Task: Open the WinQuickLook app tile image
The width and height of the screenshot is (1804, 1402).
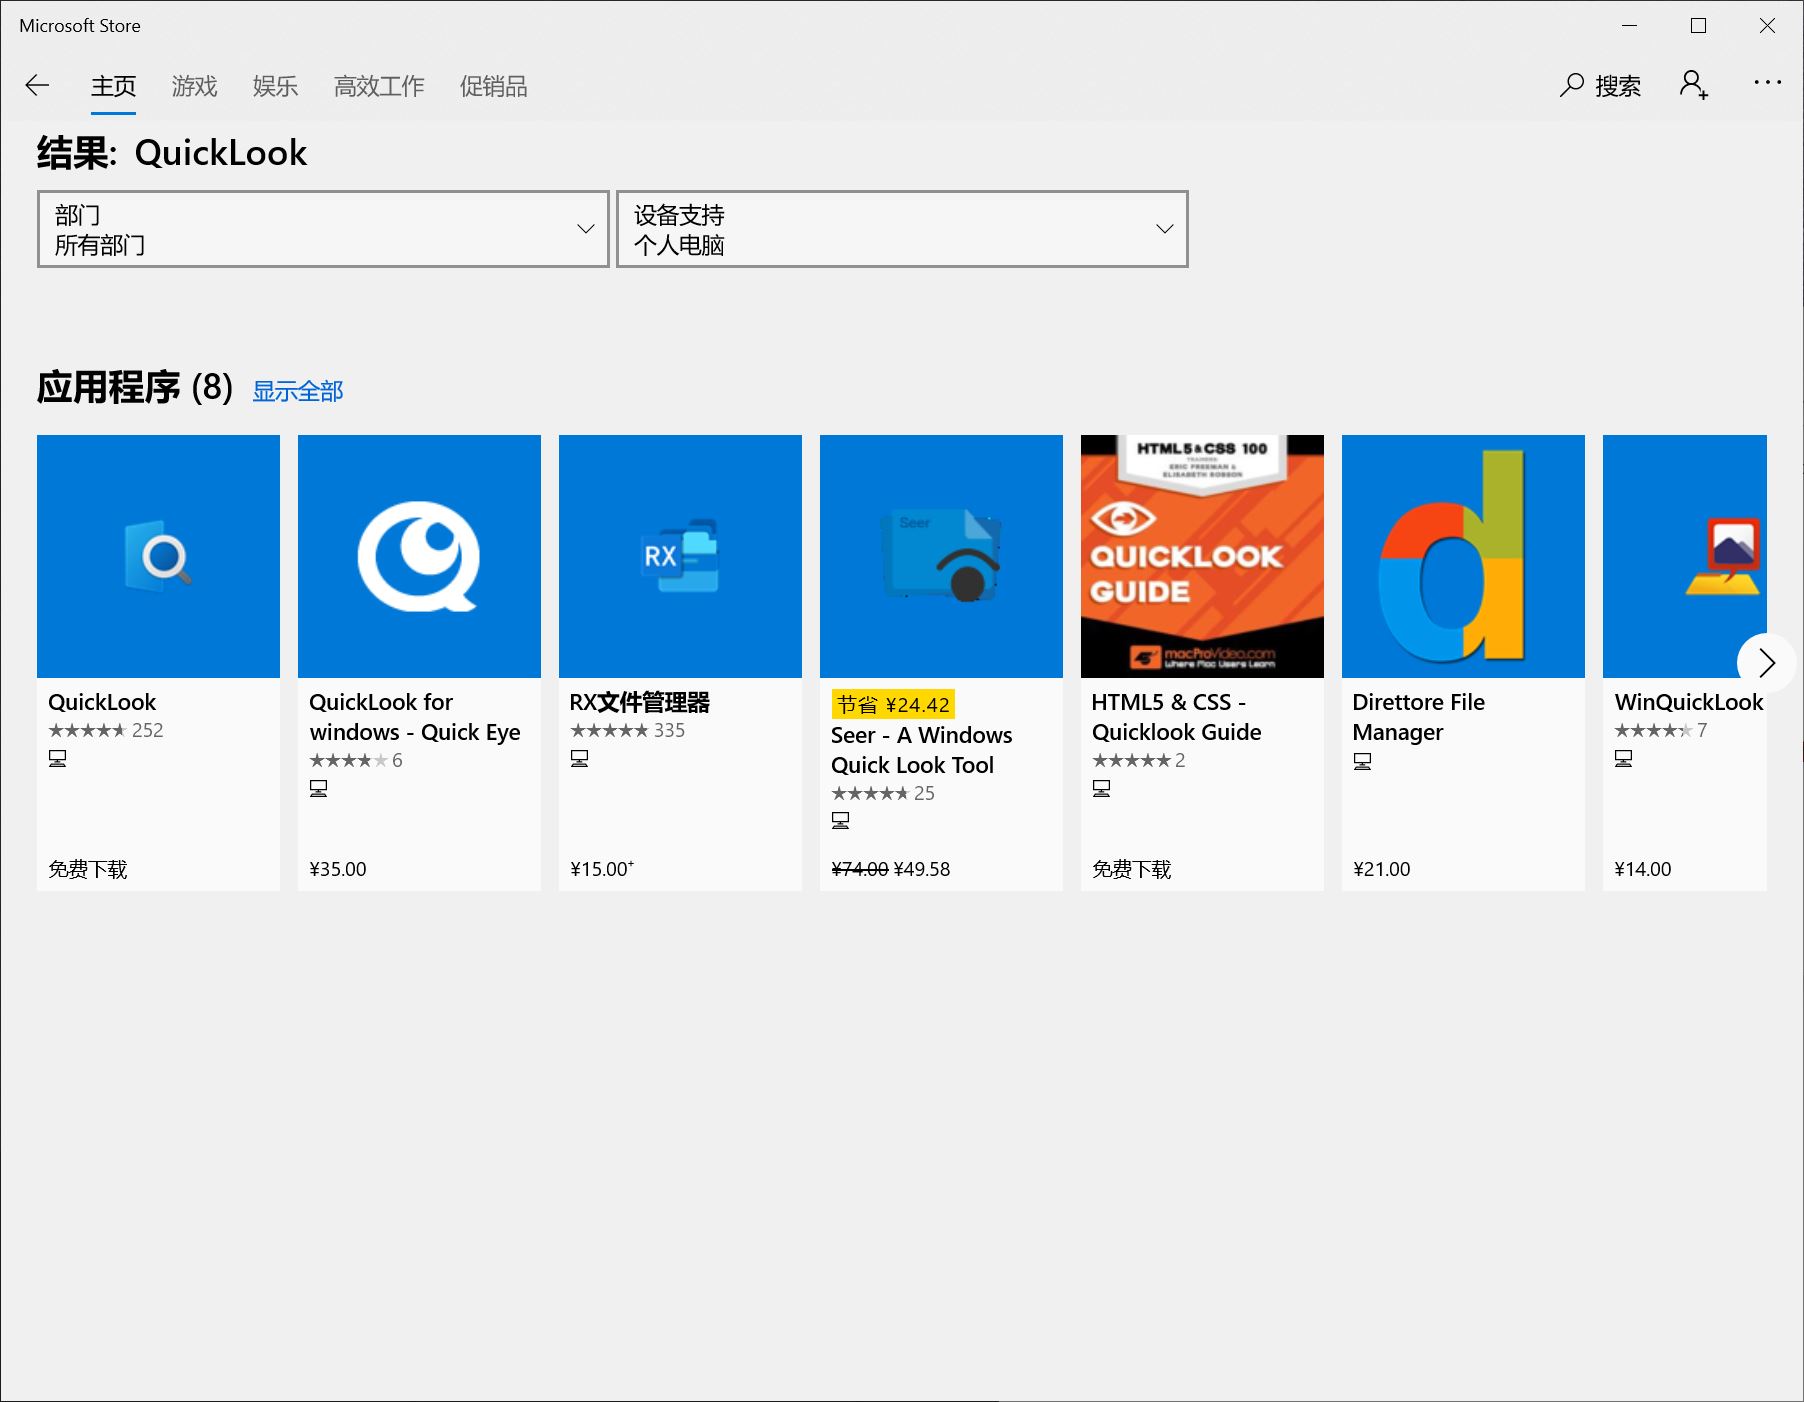Action: click(x=1684, y=556)
